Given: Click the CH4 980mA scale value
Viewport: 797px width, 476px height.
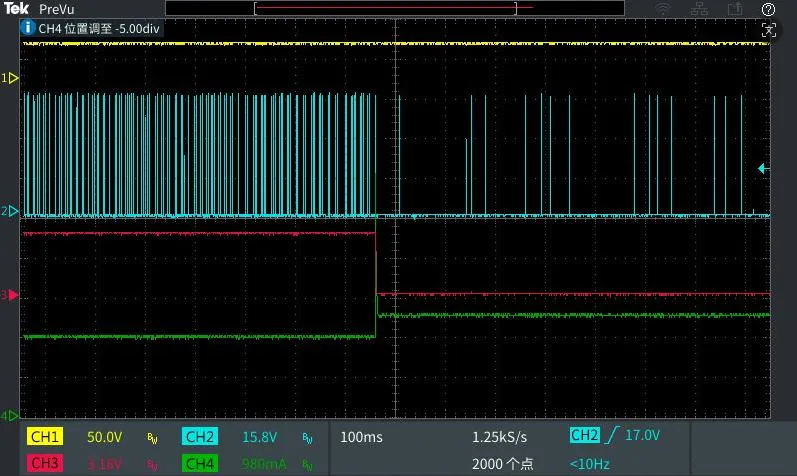Looking at the screenshot, I should (264, 464).
